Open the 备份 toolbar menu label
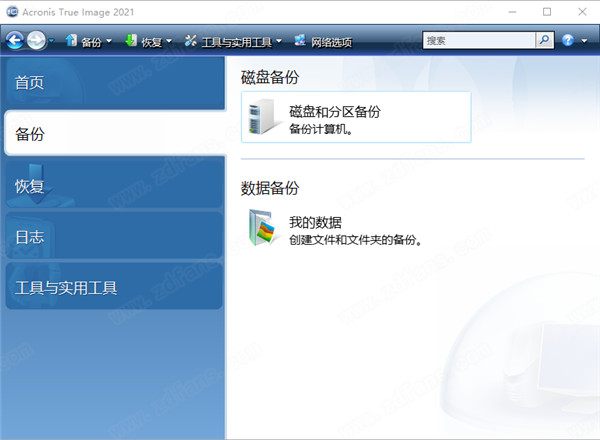Viewport: 600px width, 440px height. tap(91, 42)
